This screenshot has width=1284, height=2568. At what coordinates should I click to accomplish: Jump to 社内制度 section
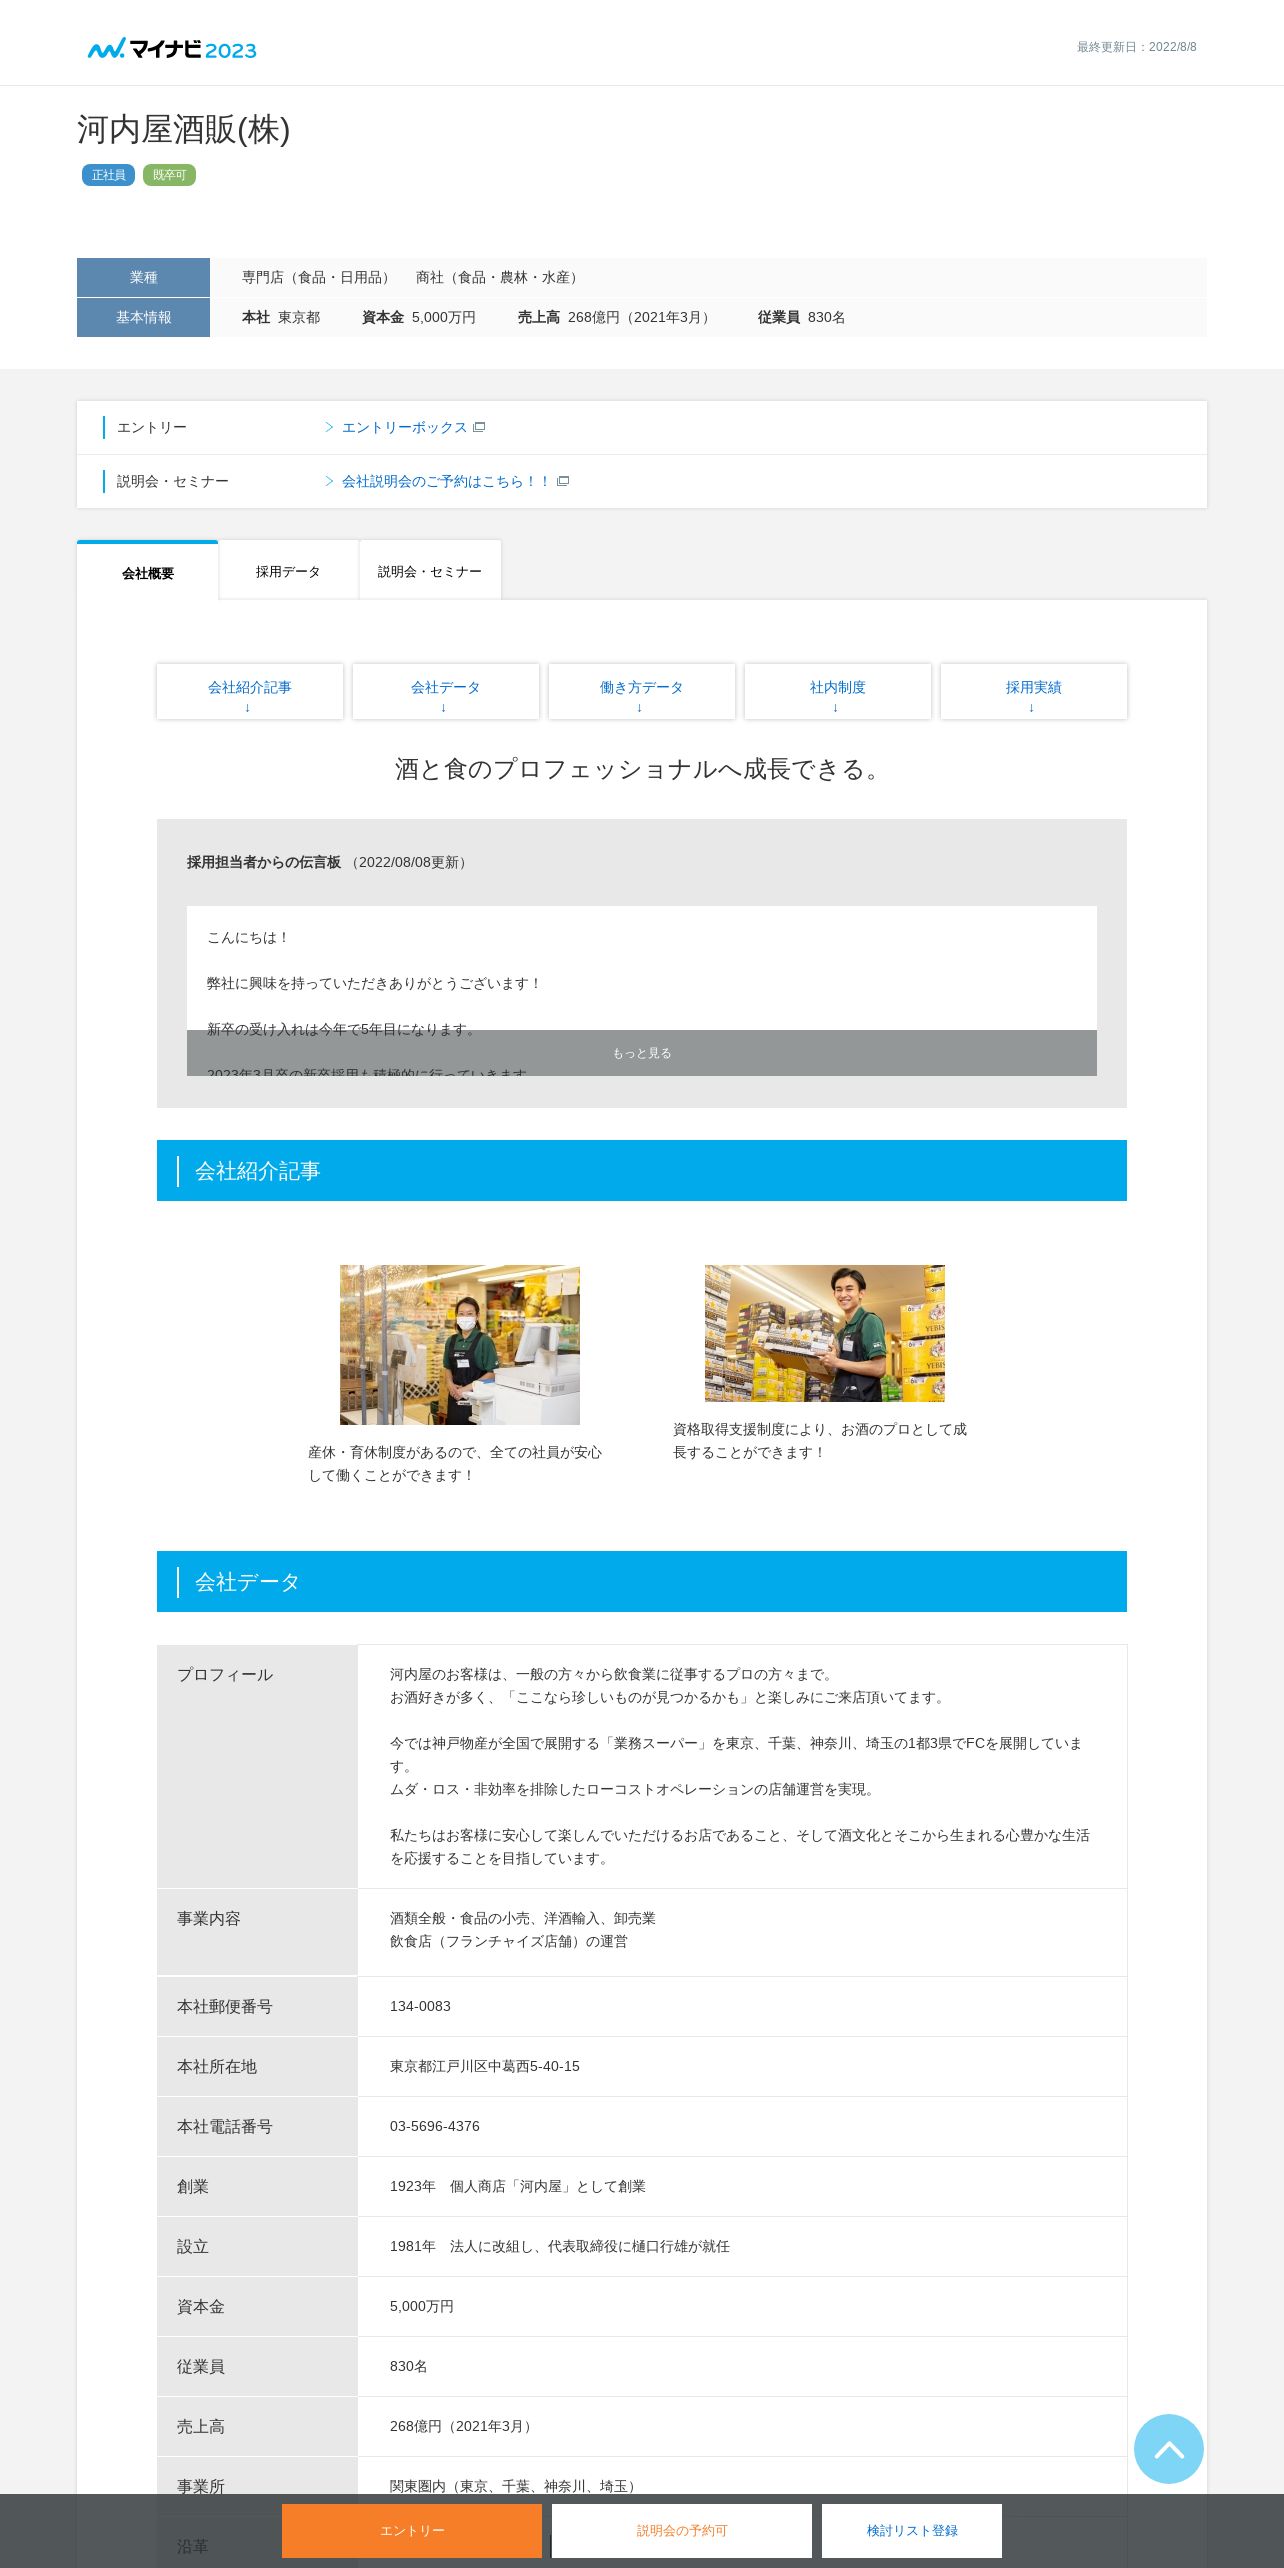point(838,691)
